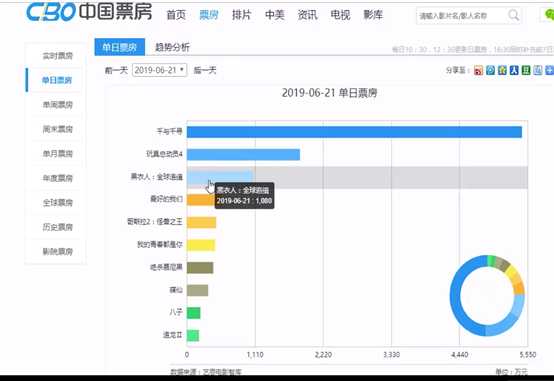Viewport: 554px width, 381px height.
Task: Select 年度票房 in the sidebar
Action: [58, 178]
